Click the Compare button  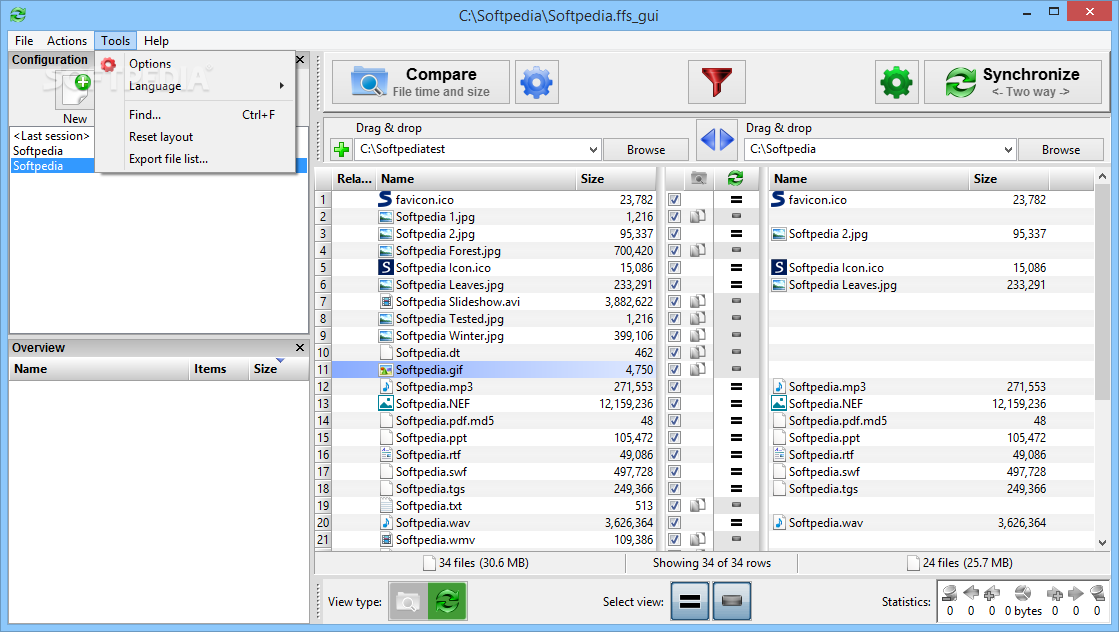point(421,82)
